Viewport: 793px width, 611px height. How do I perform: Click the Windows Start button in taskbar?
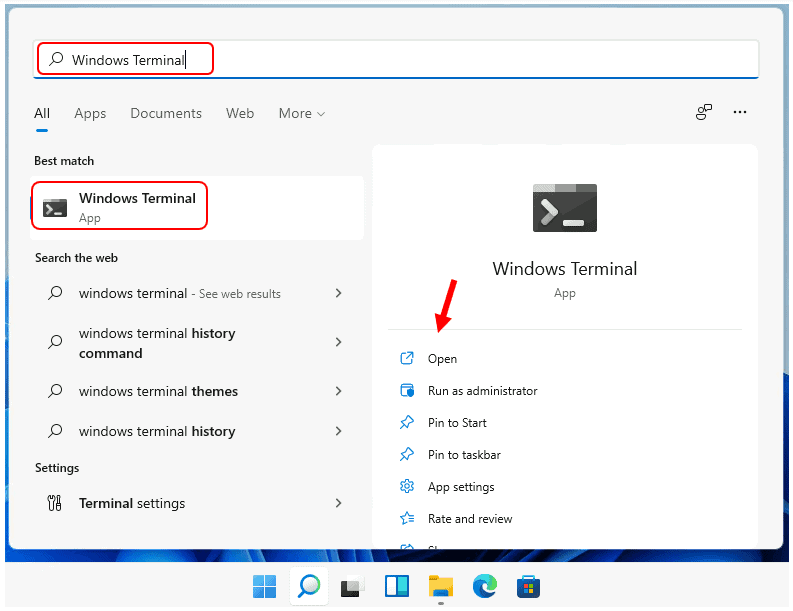pyautogui.click(x=265, y=586)
